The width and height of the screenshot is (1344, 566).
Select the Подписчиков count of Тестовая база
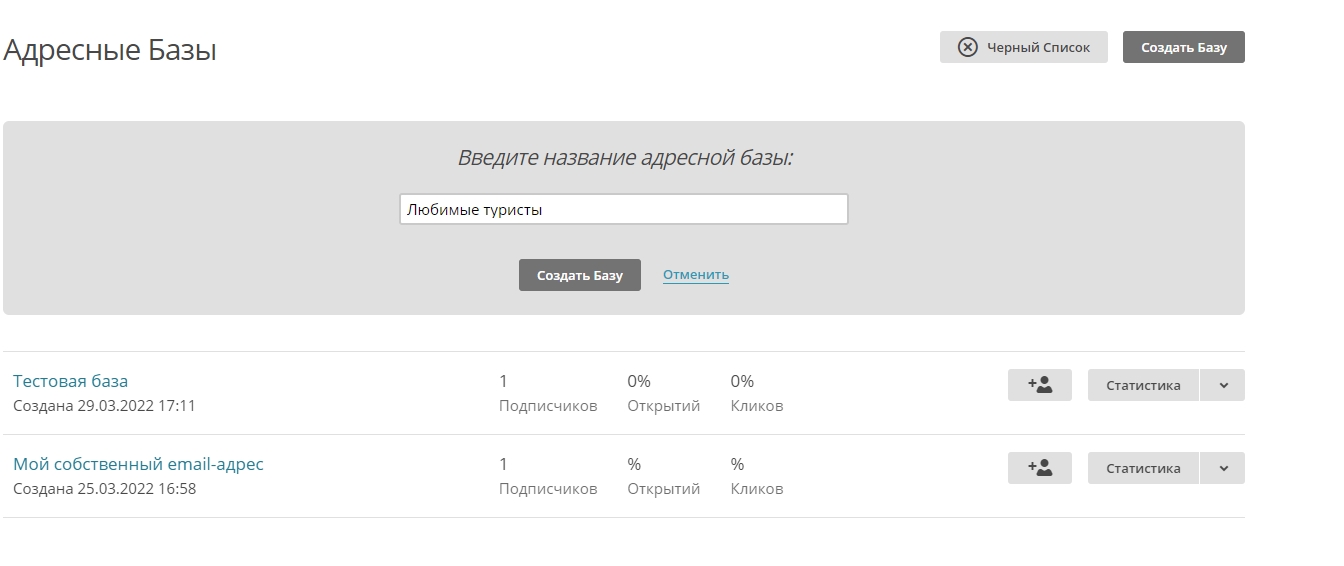(x=504, y=381)
